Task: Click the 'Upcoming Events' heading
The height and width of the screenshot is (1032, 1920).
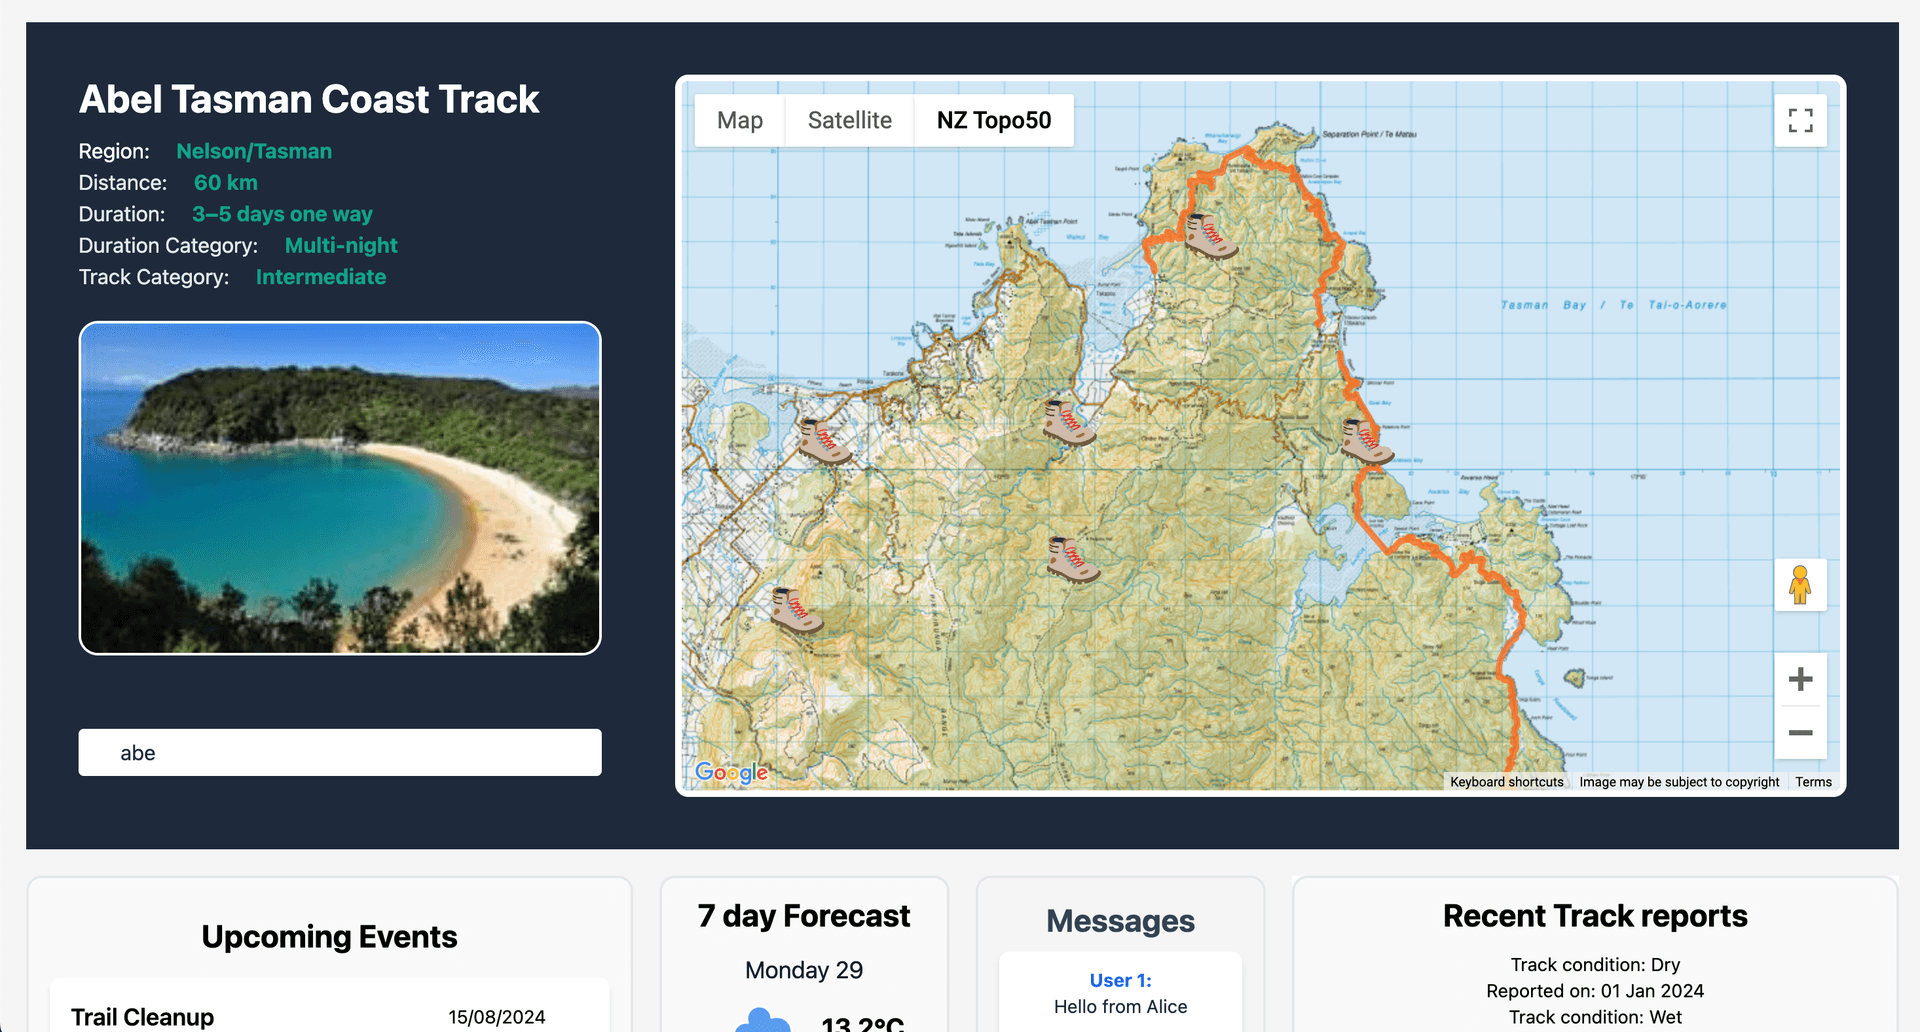Action: pyautogui.click(x=329, y=937)
